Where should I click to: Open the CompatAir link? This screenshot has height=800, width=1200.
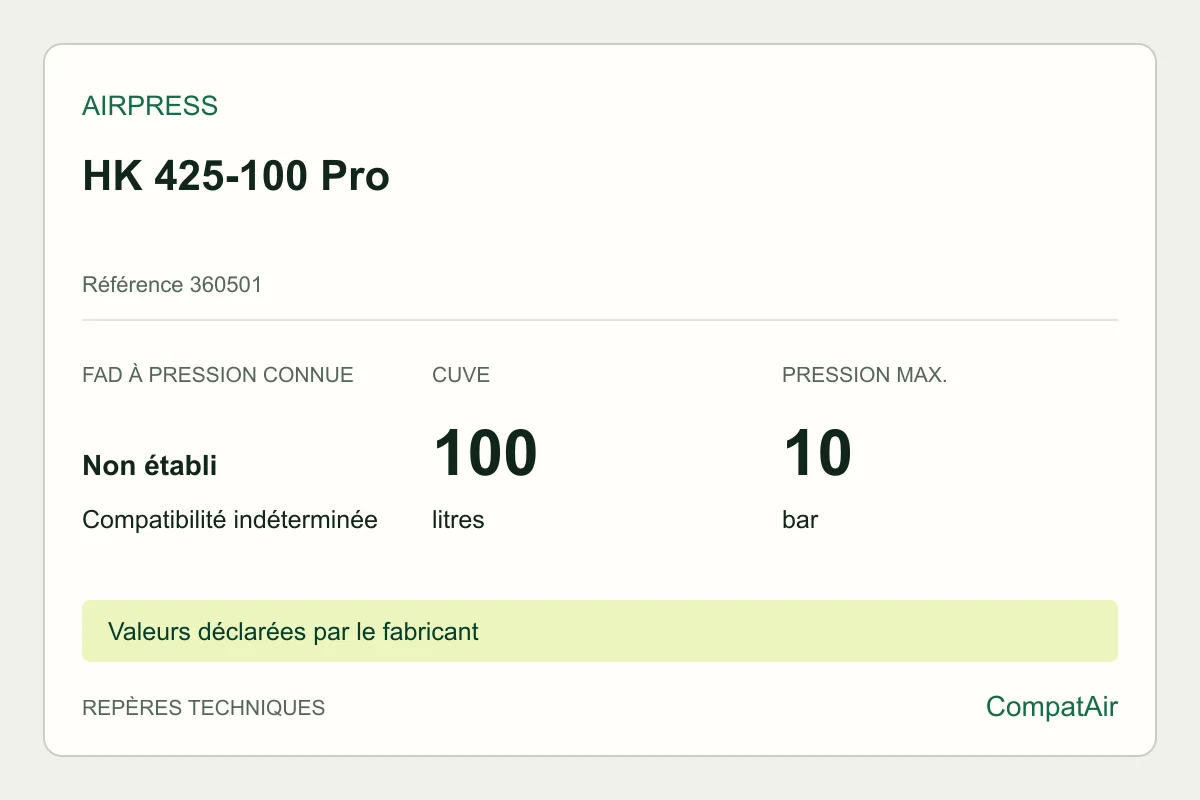point(1052,707)
